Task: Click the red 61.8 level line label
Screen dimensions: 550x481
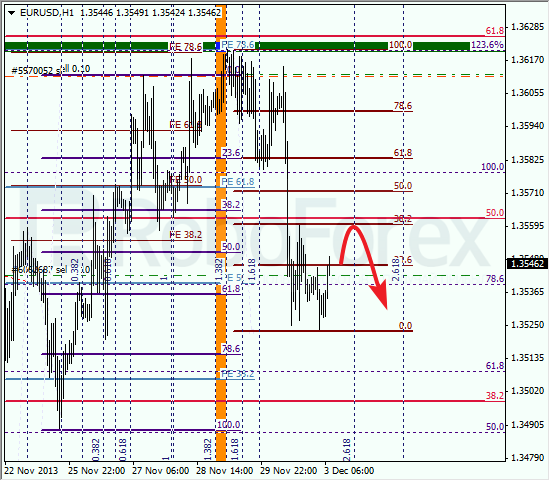Action: (x=495, y=31)
